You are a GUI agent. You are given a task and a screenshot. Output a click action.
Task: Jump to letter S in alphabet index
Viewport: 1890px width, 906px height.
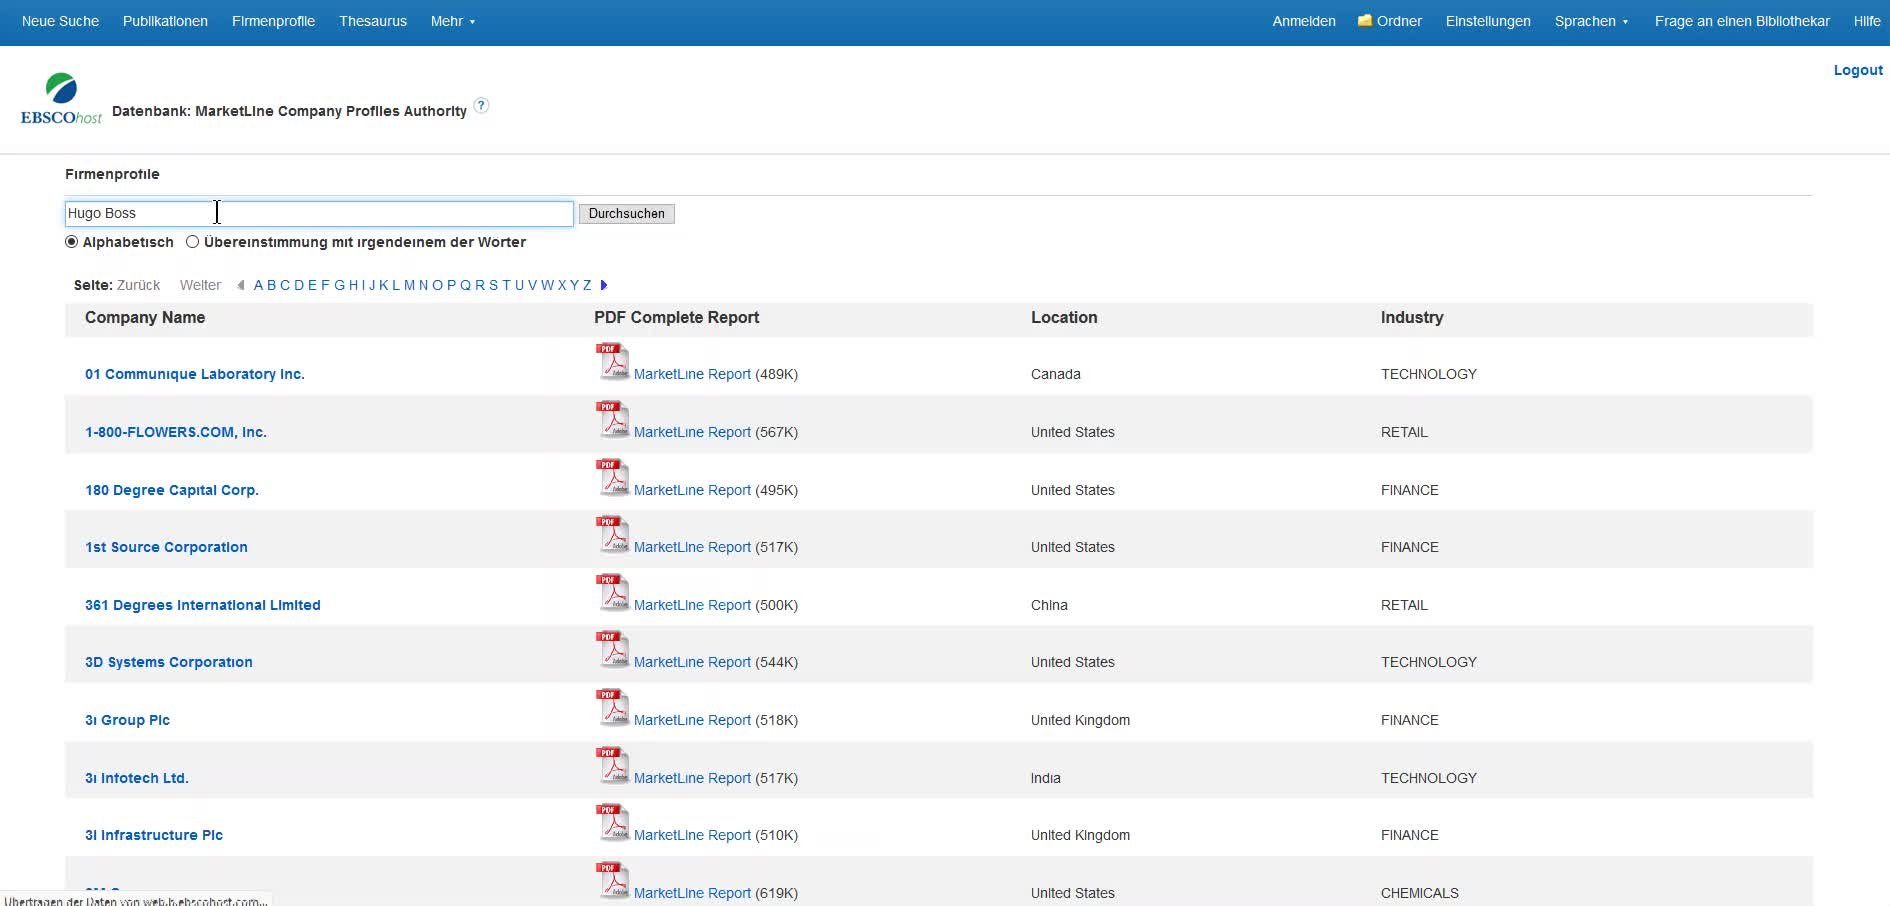(x=493, y=285)
